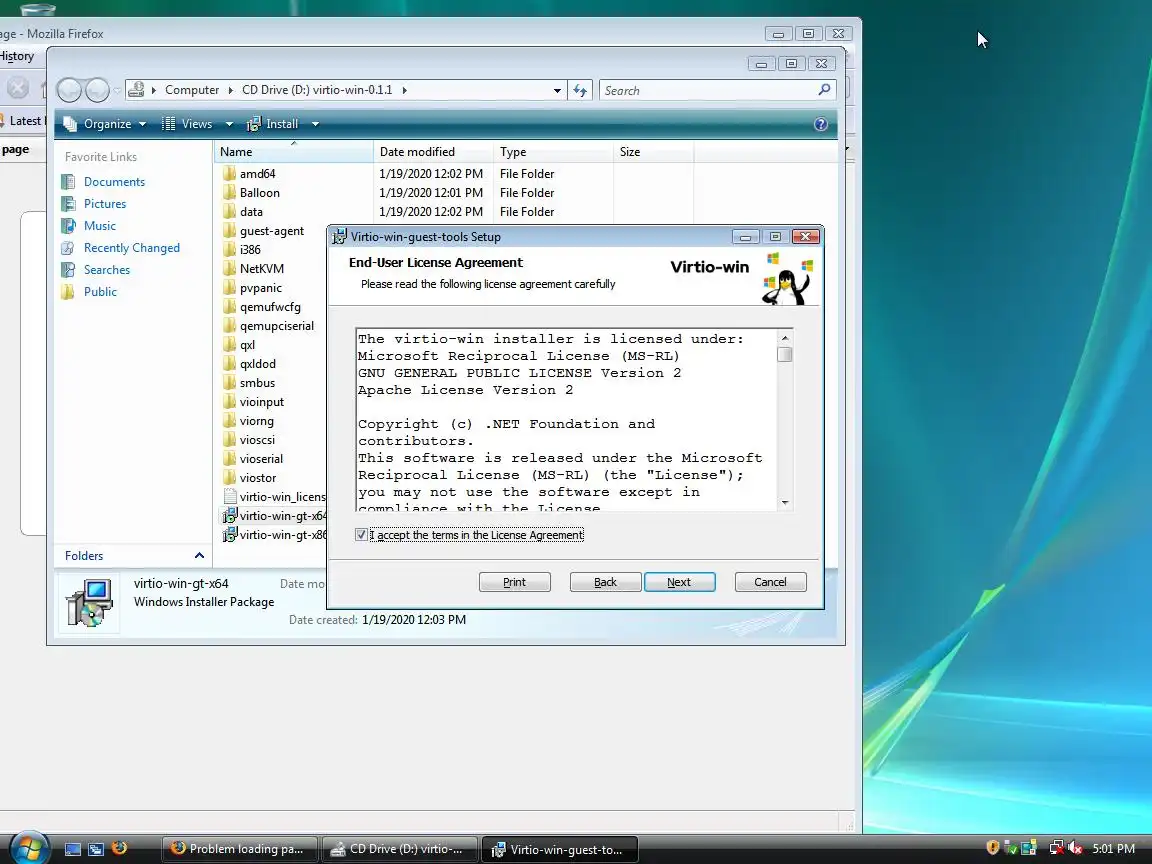Select virtio-win-gt-x86 installer file
The image size is (1152, 864).
(x=274, y=535)
